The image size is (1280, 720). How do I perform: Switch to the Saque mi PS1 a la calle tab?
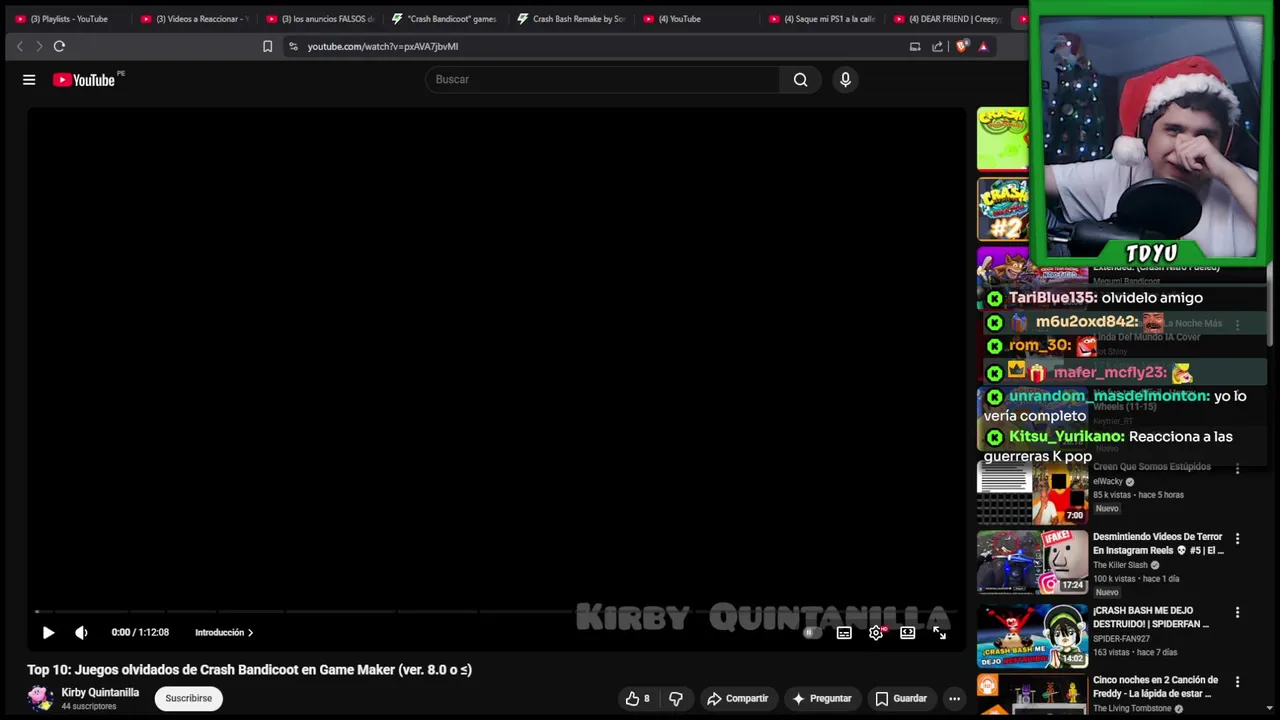822,18
